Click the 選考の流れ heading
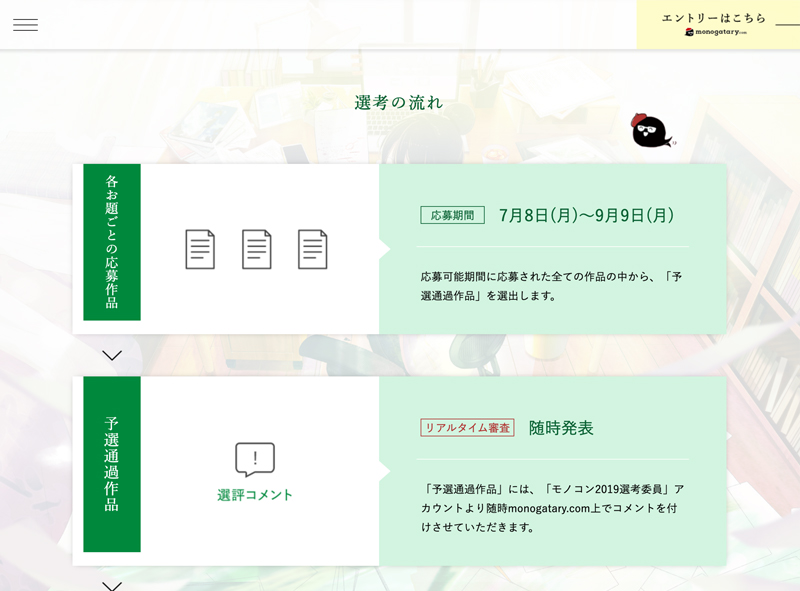This screenshot has width=800, height=591. click(399, 103)
